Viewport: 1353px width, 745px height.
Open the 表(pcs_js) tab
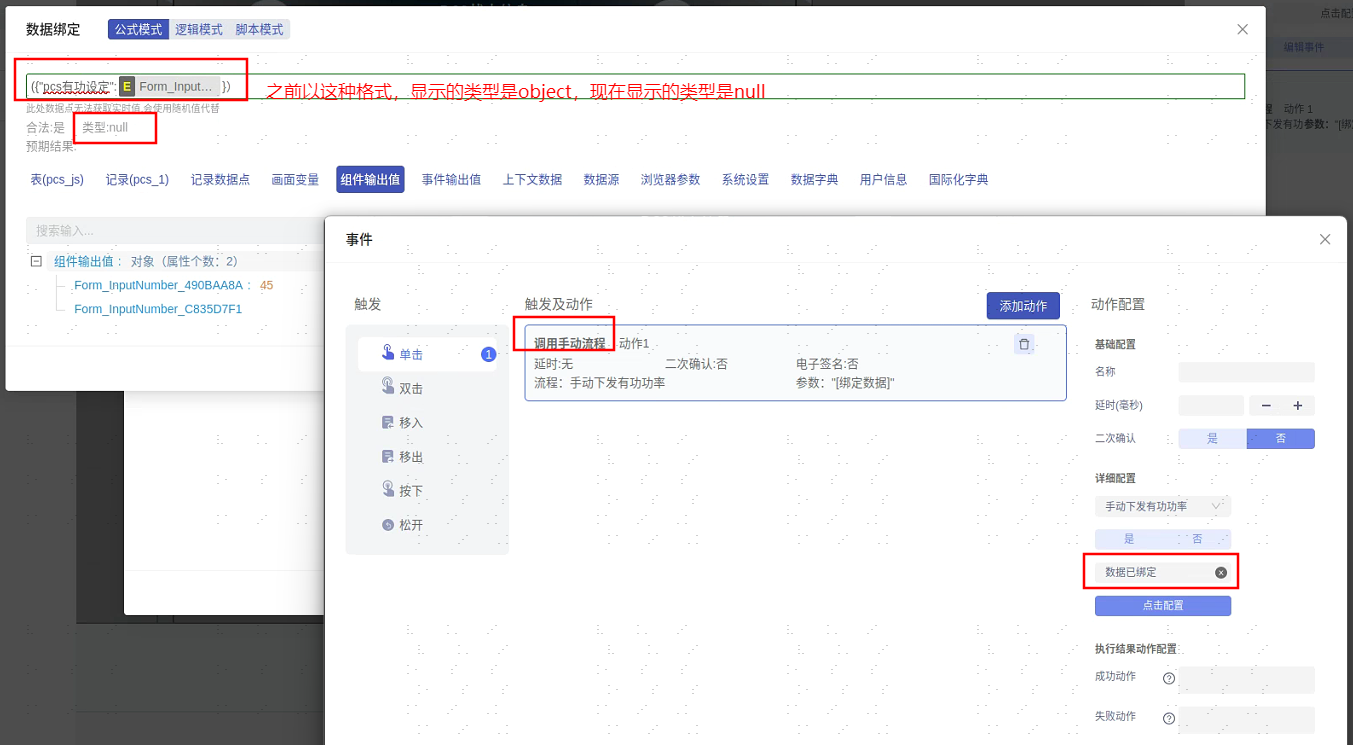[x=57, y=179]
